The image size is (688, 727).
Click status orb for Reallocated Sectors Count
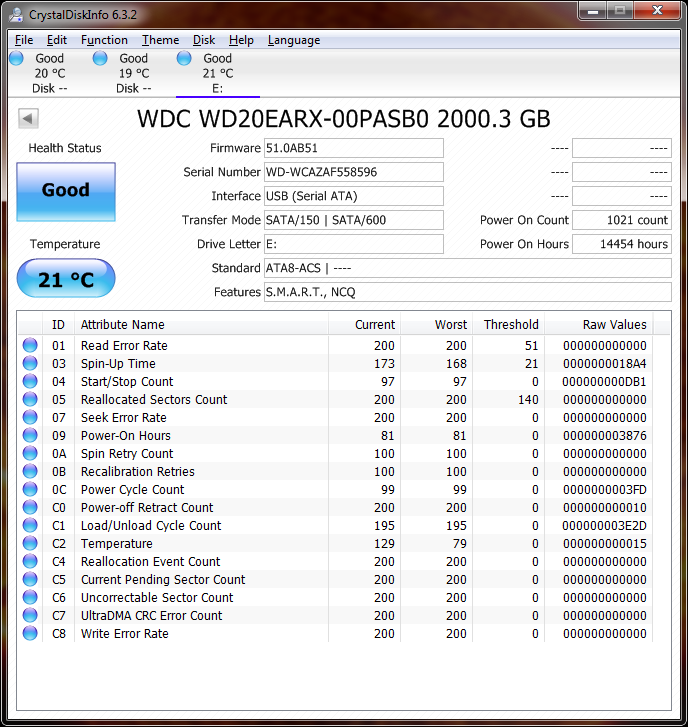pos(30,400)
